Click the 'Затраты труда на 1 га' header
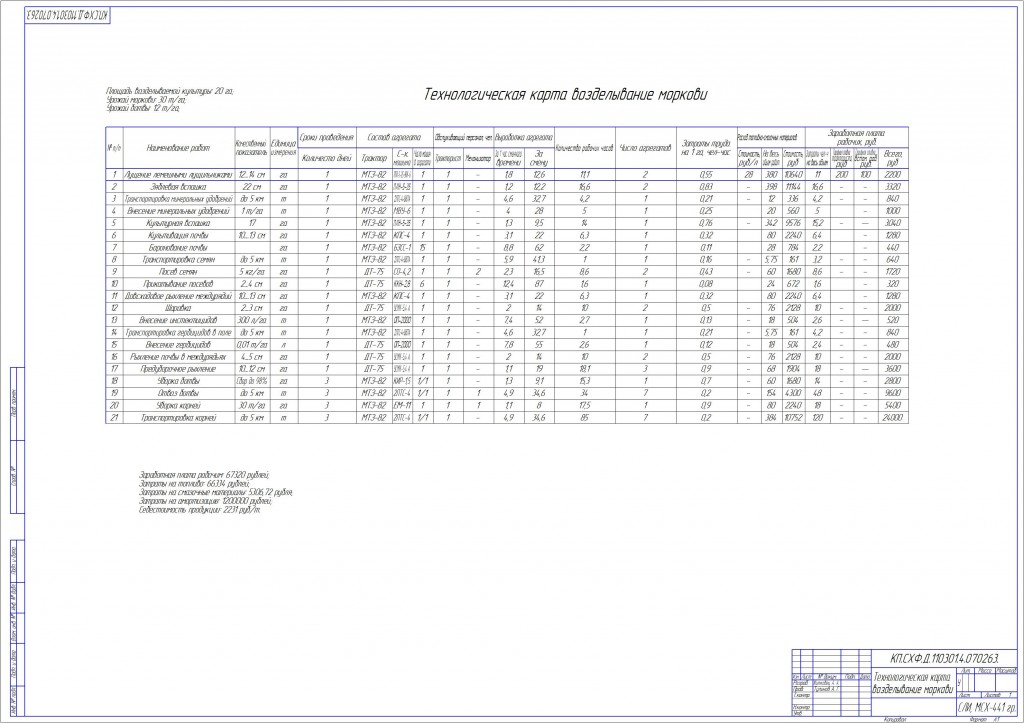1024x723 pixels. (706, 148)
